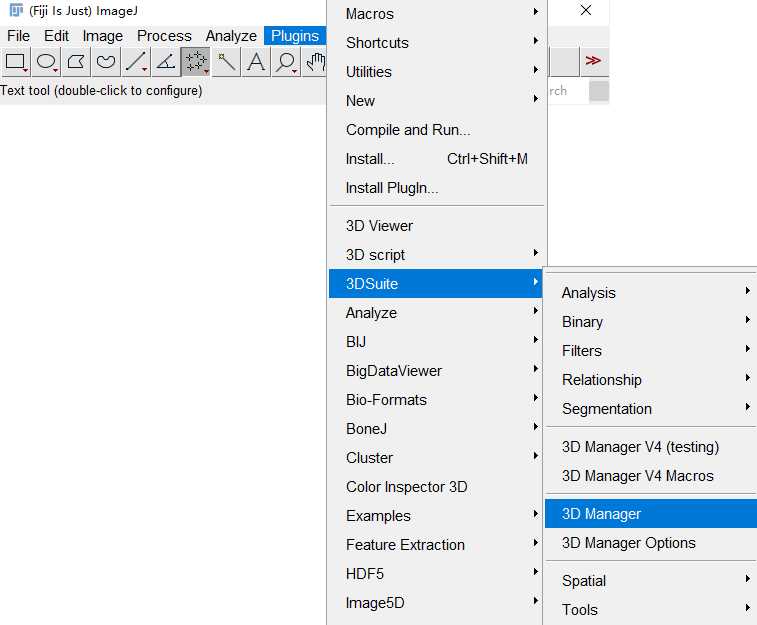Click the Plugins menu
This screenshot has width=757, height=625.
pyautogui.click(x=295, y=36)
